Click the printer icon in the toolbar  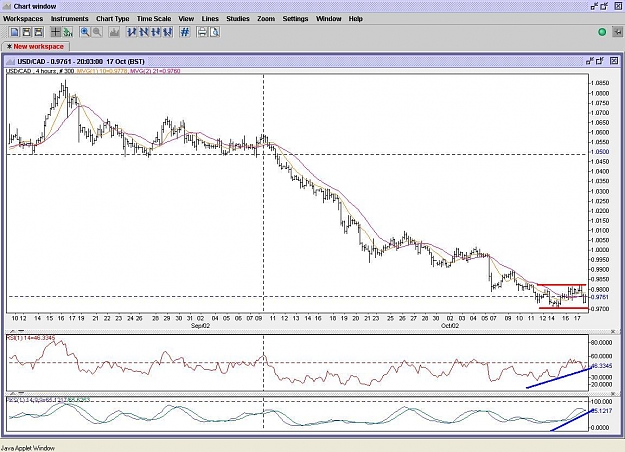click(202, 32)
